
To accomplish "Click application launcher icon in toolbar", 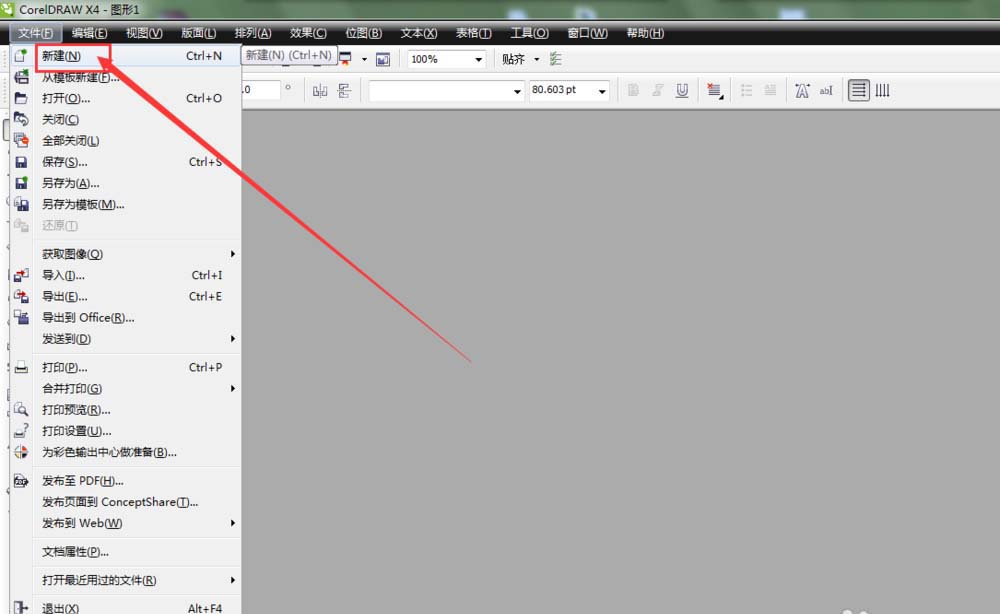I will (x=346, y=59).
